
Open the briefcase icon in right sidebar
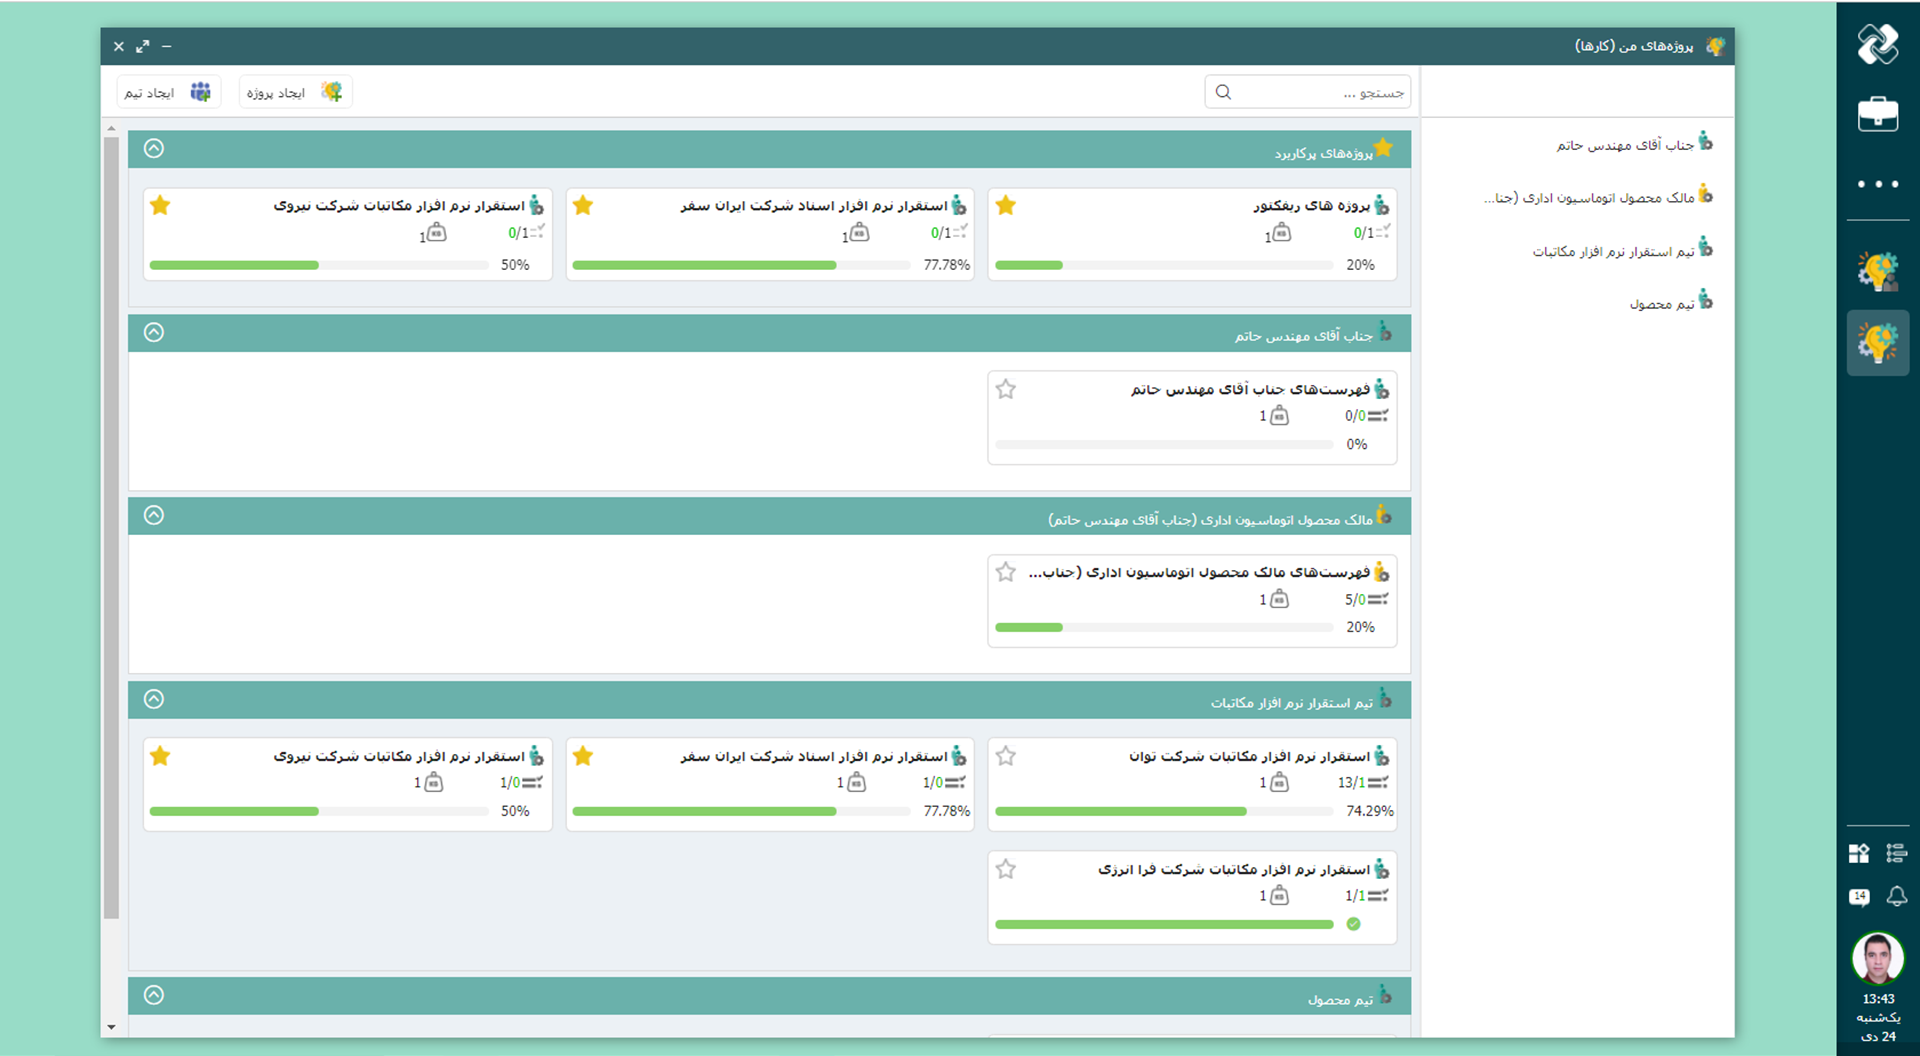1877,114
